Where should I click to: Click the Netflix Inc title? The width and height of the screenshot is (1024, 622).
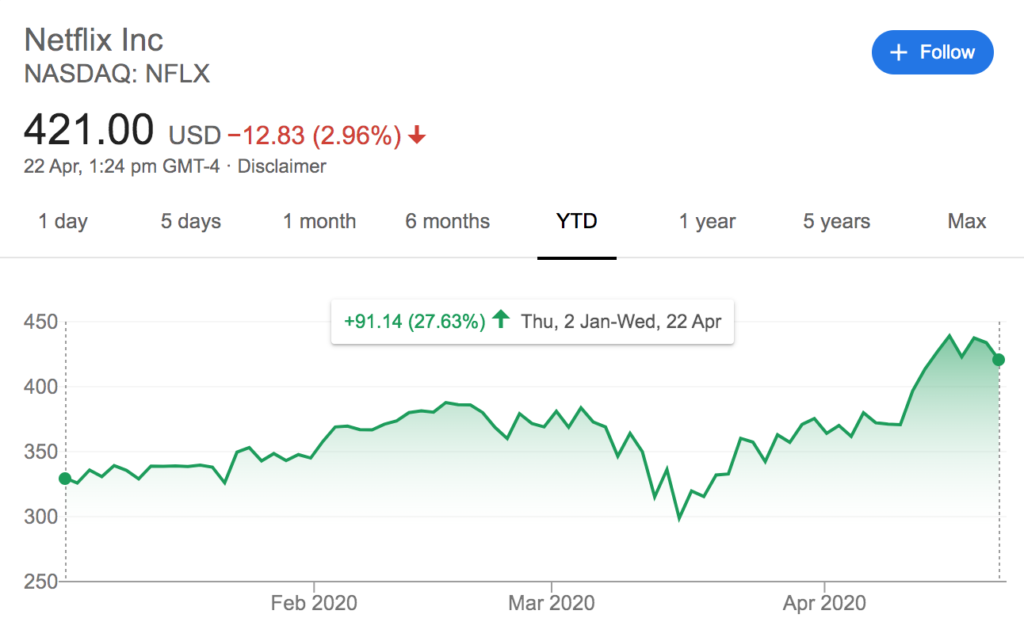click(x=93, y=40)
